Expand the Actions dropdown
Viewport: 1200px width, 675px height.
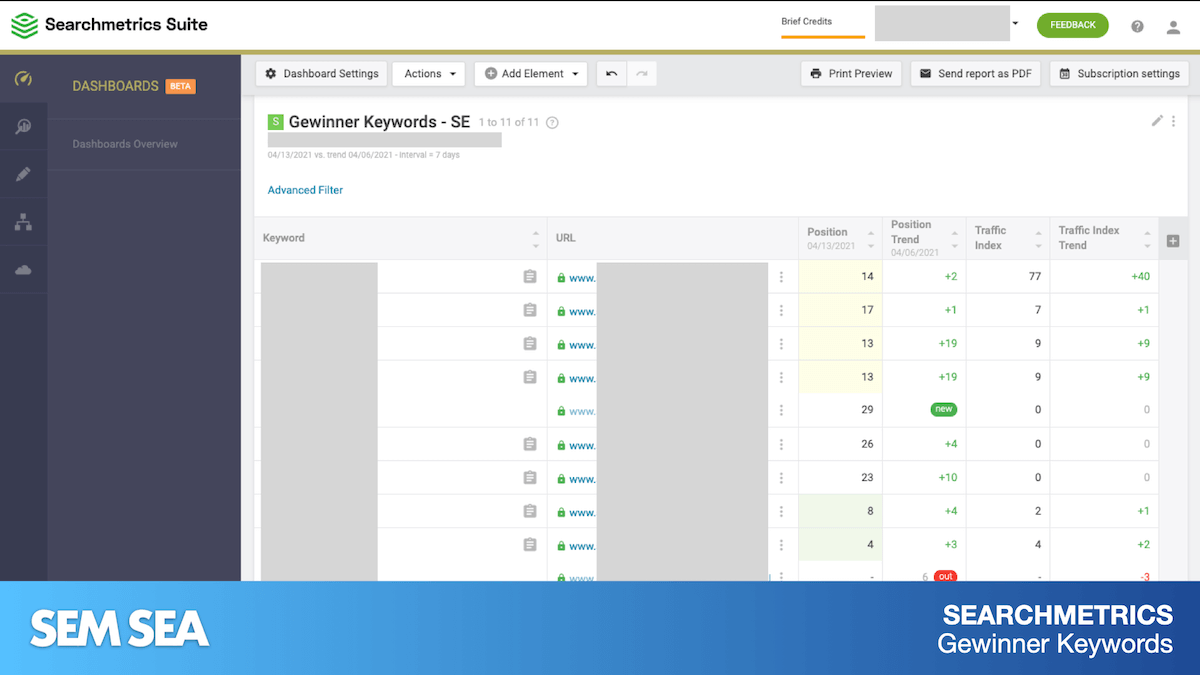(429, 74)
